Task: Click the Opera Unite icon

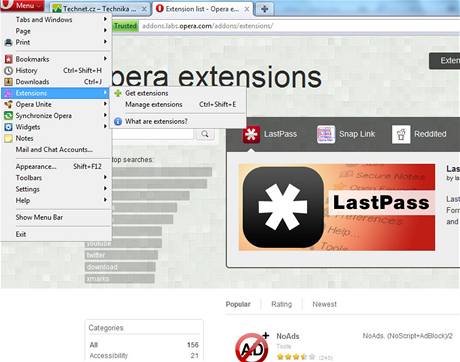Action: [8, 105]
